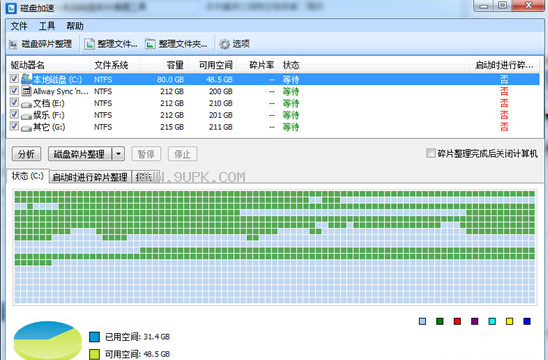The width and height of the screenshot is (548, 360).
Task: Click the 已用空间: 31.4 GB label
Action: point(137,337)
